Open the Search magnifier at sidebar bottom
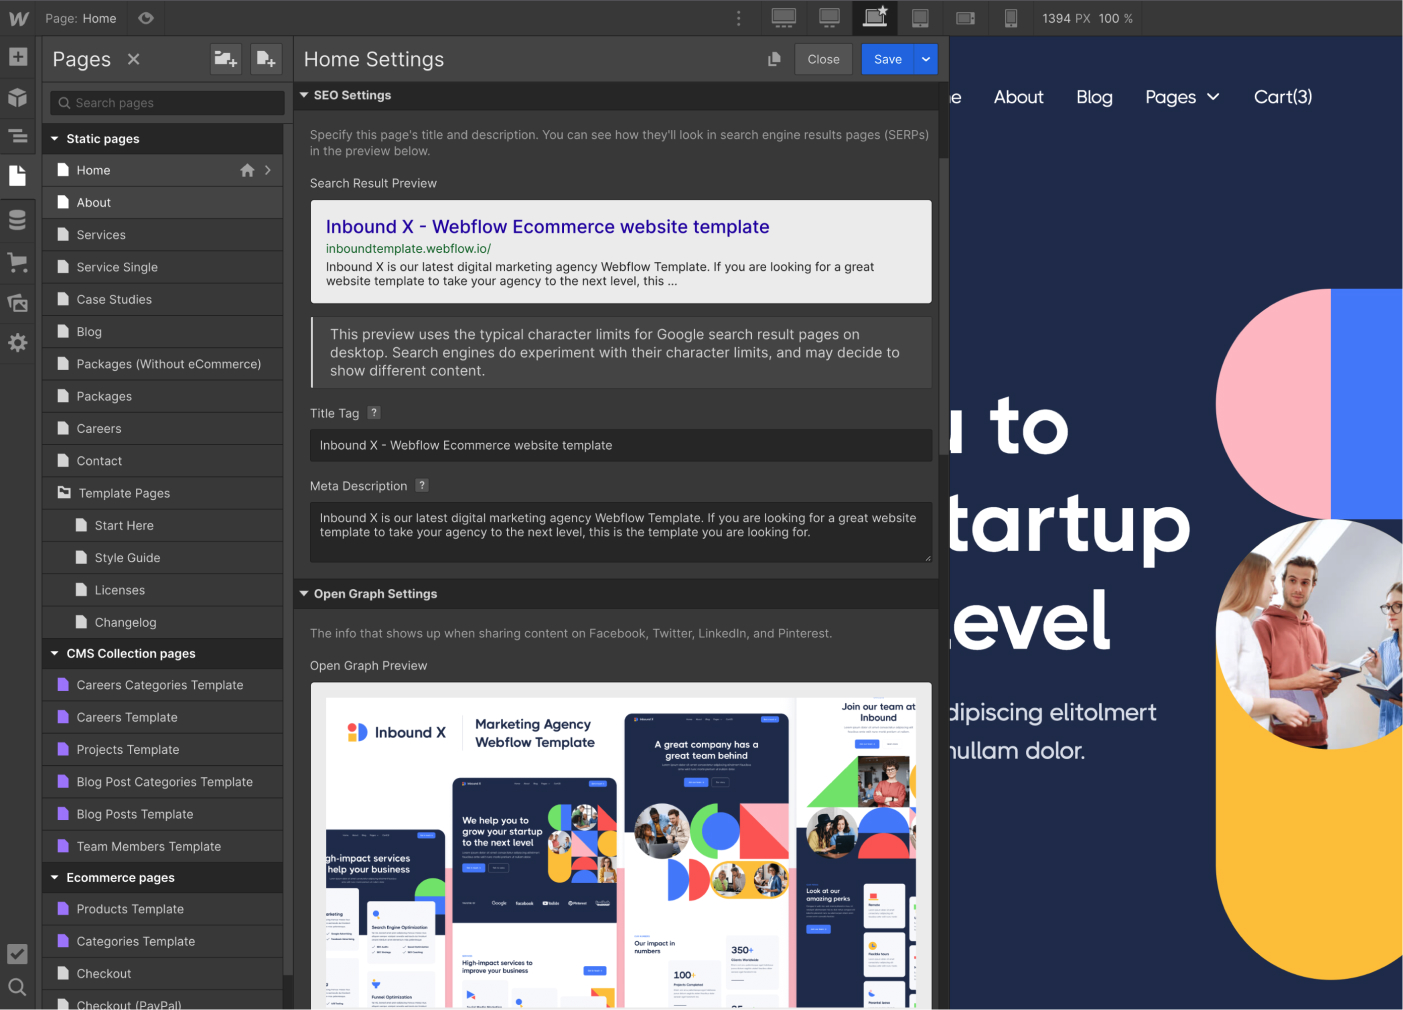 [x=18, y=987]
